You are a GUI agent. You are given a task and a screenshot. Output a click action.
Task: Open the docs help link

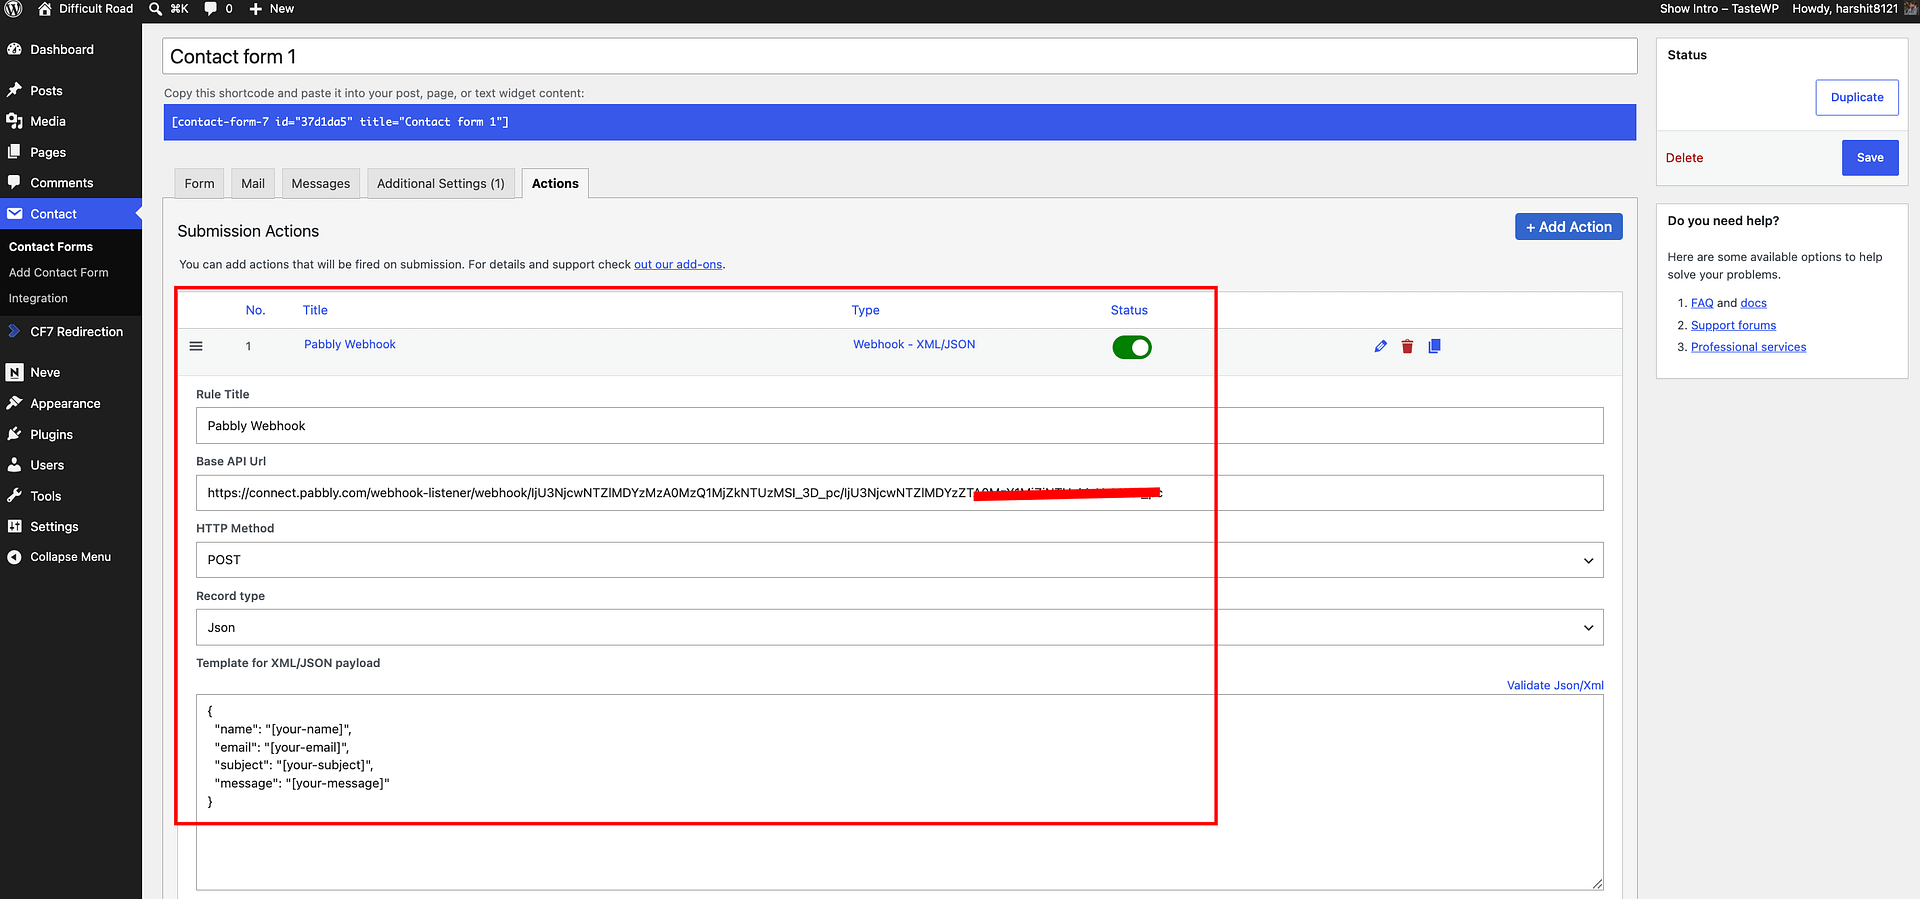click(x=1753, y=303)
